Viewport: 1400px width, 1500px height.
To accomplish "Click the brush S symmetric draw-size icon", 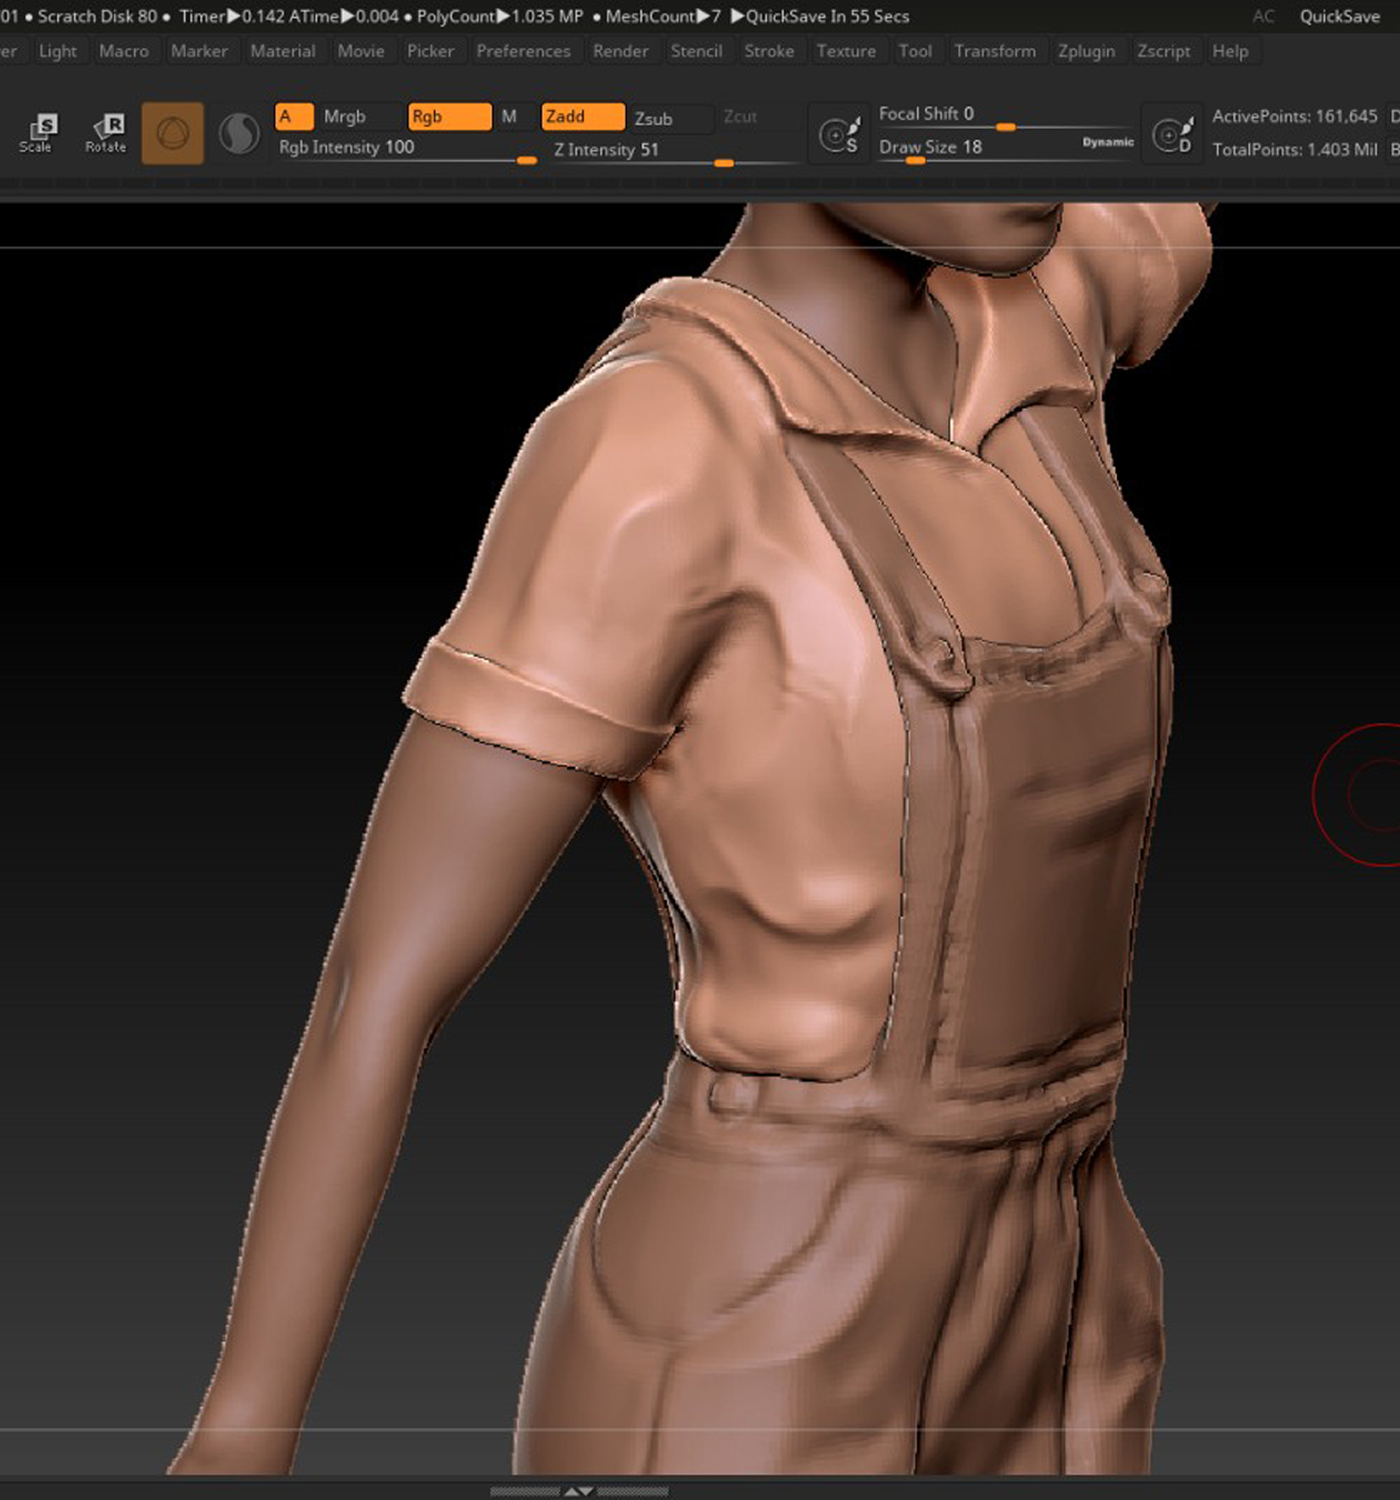I will click(x=839, y=134).
